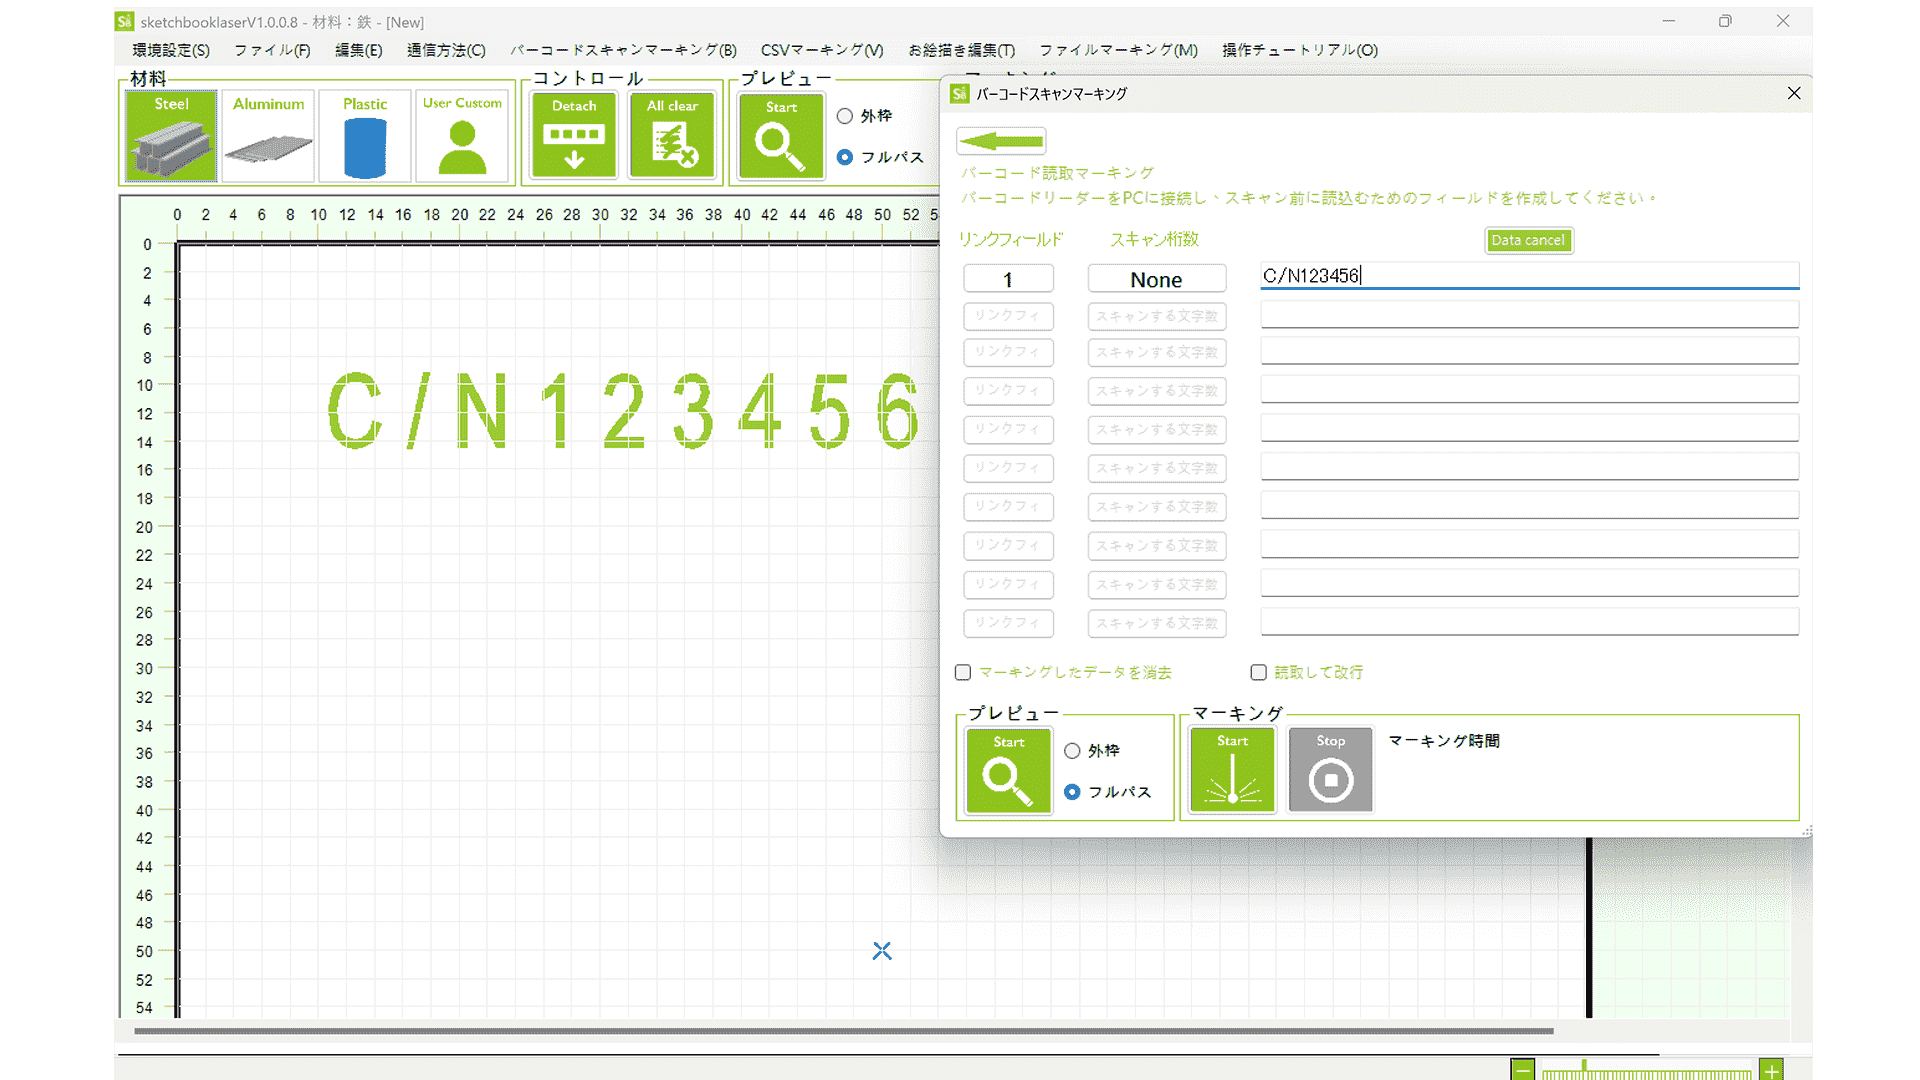The width and height of the screenshot is (1920, 1080).
Task: Start preview in main toolbar
Action: pos(781,136)
